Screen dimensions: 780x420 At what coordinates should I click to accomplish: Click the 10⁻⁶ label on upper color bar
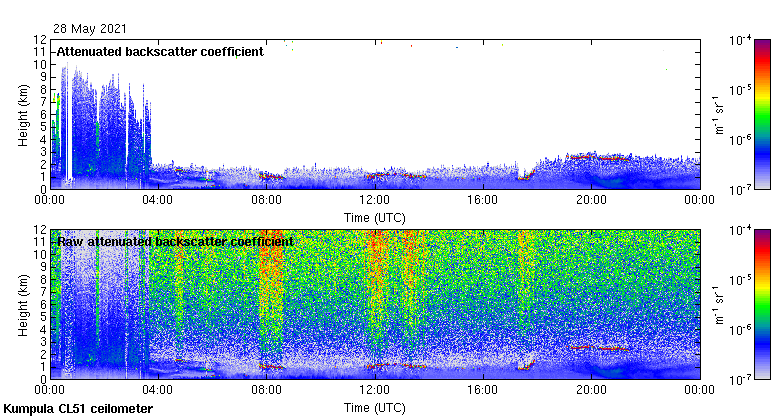tap(740, 139)
